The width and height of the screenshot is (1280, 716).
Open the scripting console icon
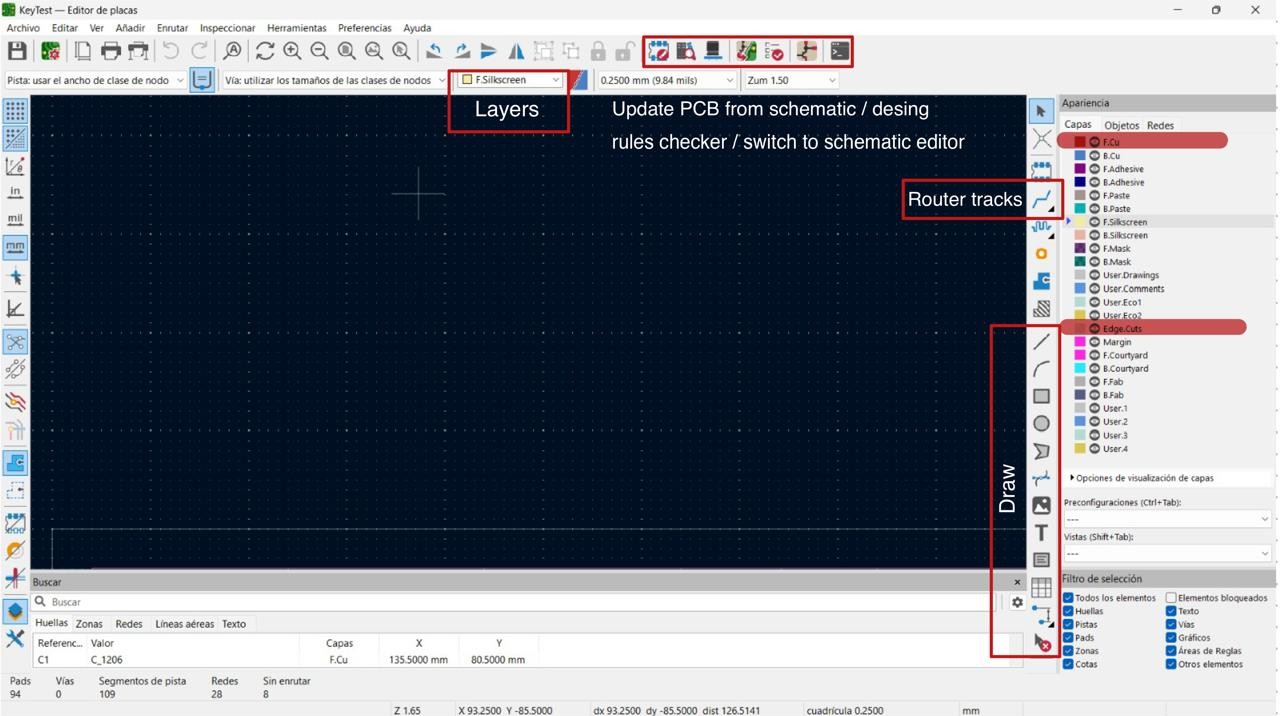point(839,51)
